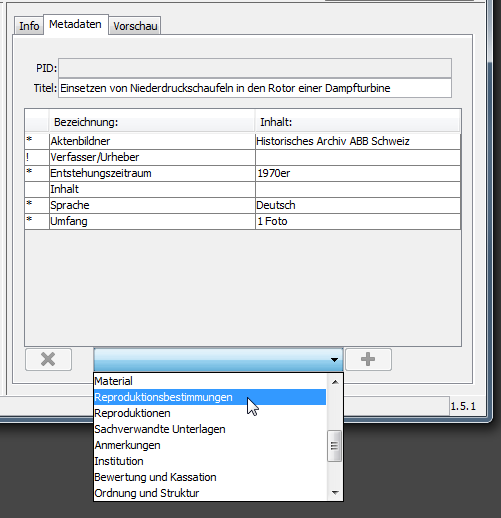The height and width of the screenshot is (518, 501).
Task: Select the Metadaten tab
Action: [75, 24]
